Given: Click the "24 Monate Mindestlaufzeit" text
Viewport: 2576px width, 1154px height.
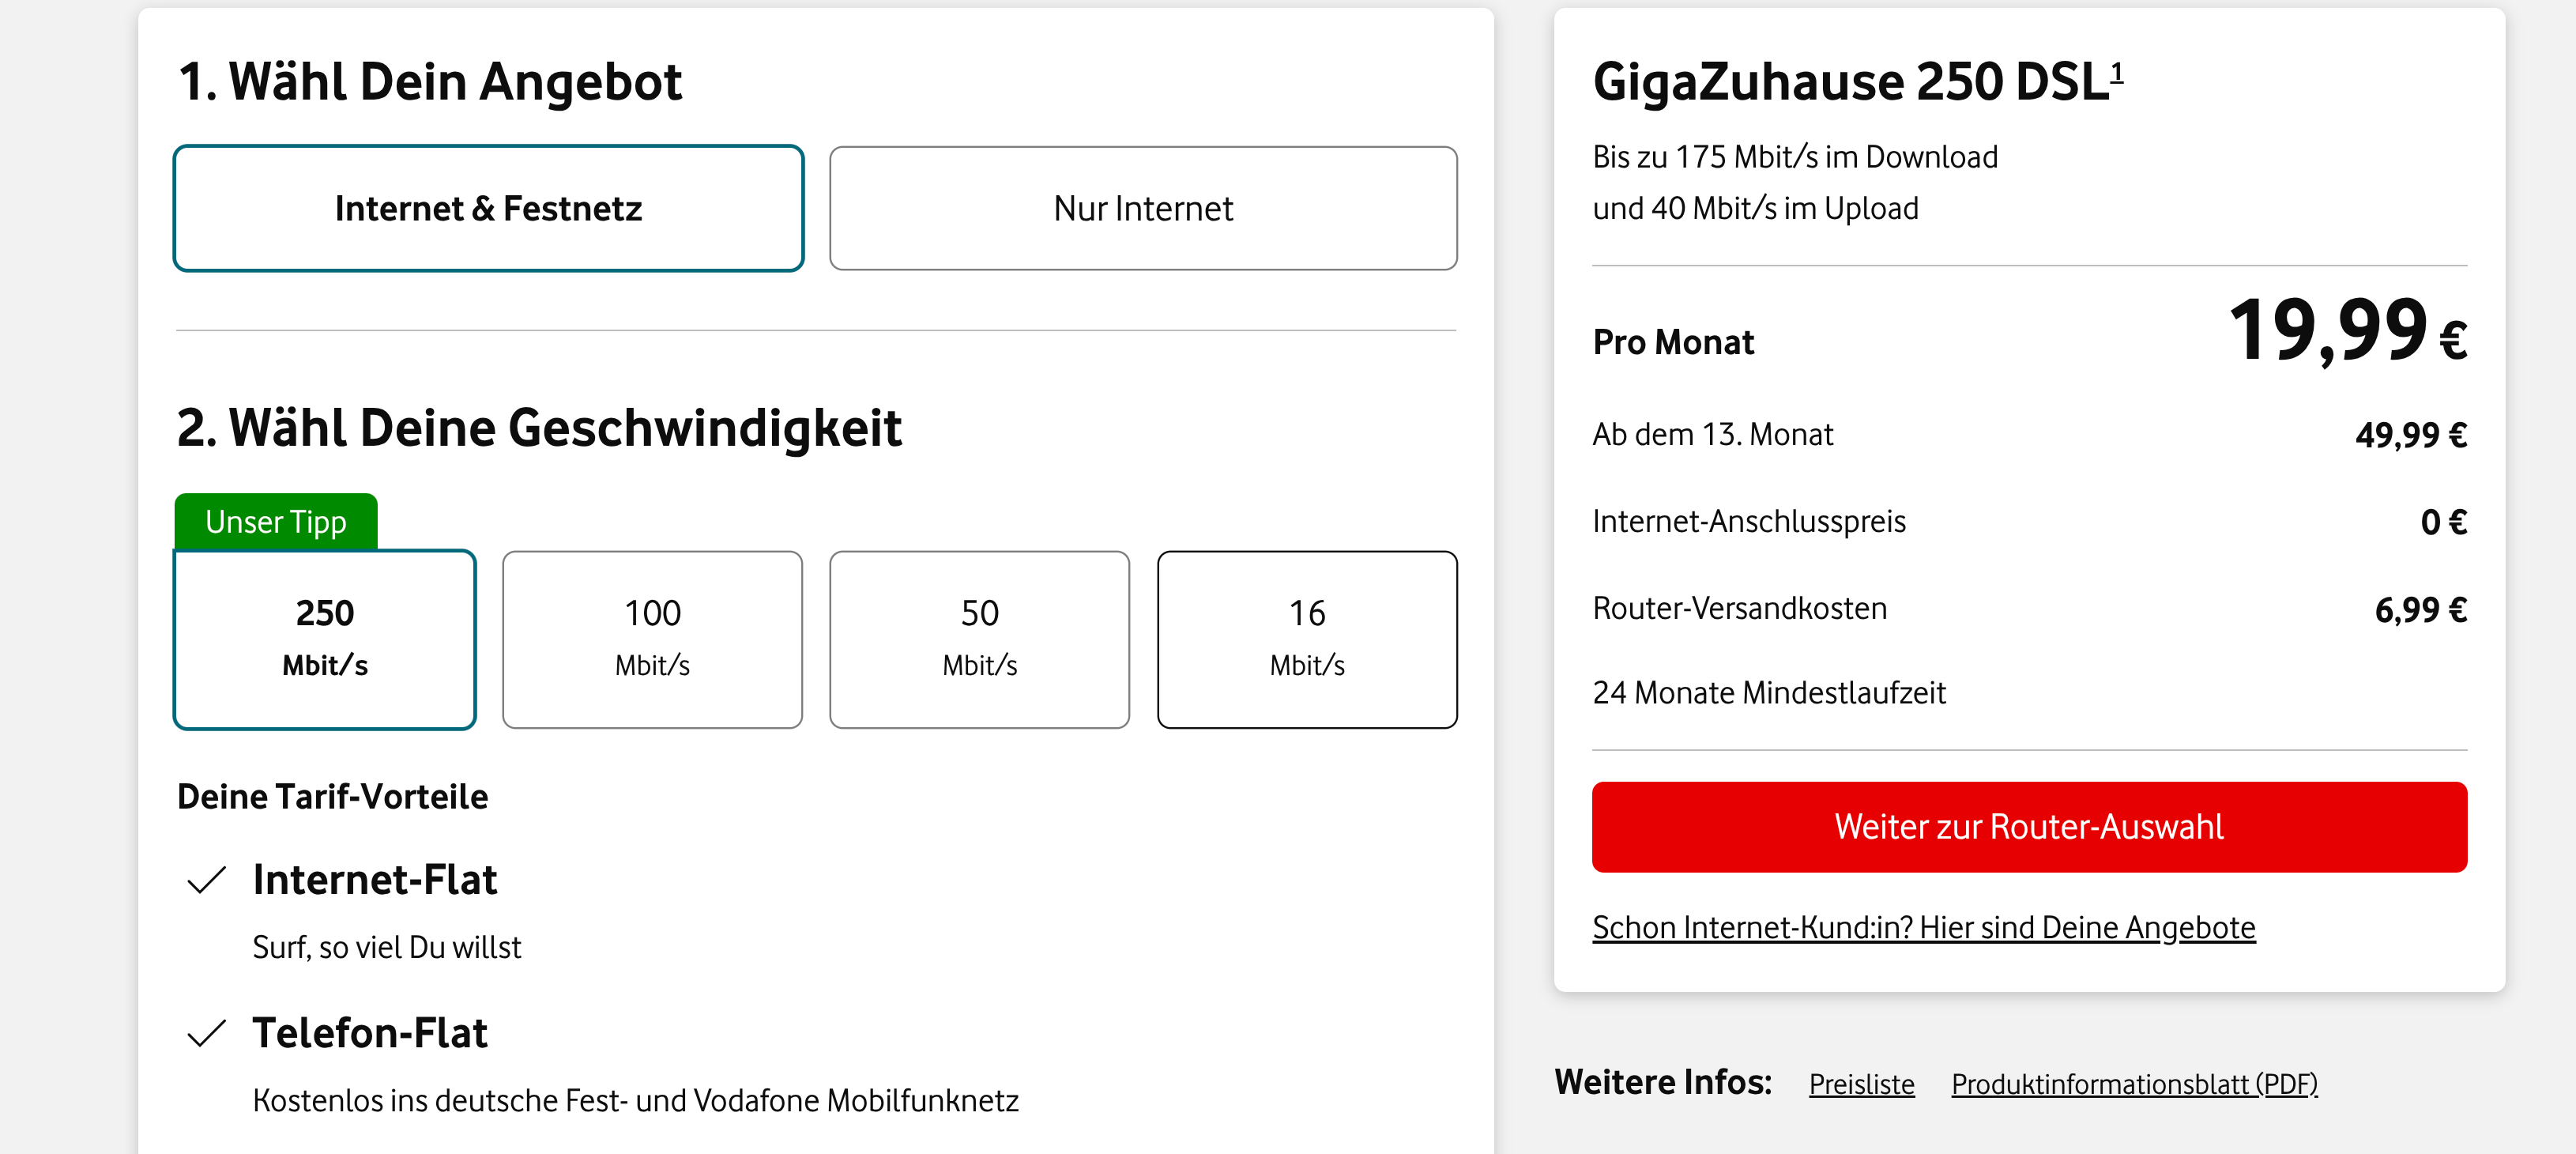Looking at the screenshot, I should point(1770,691).
